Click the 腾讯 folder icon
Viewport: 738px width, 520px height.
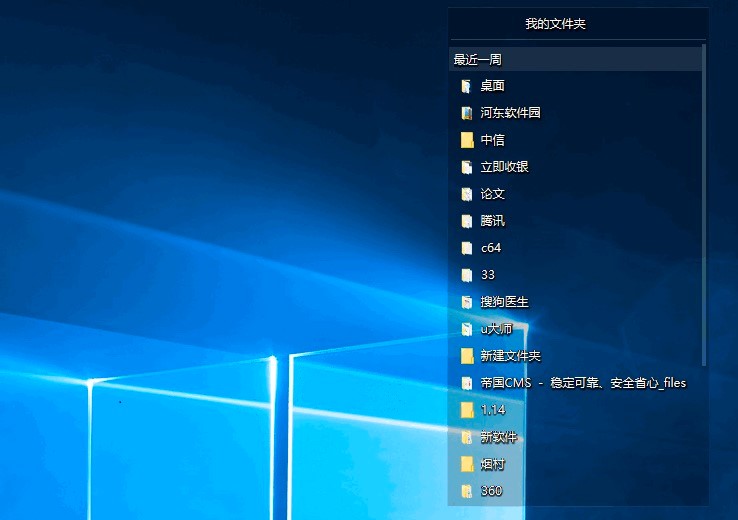point(466,221)
